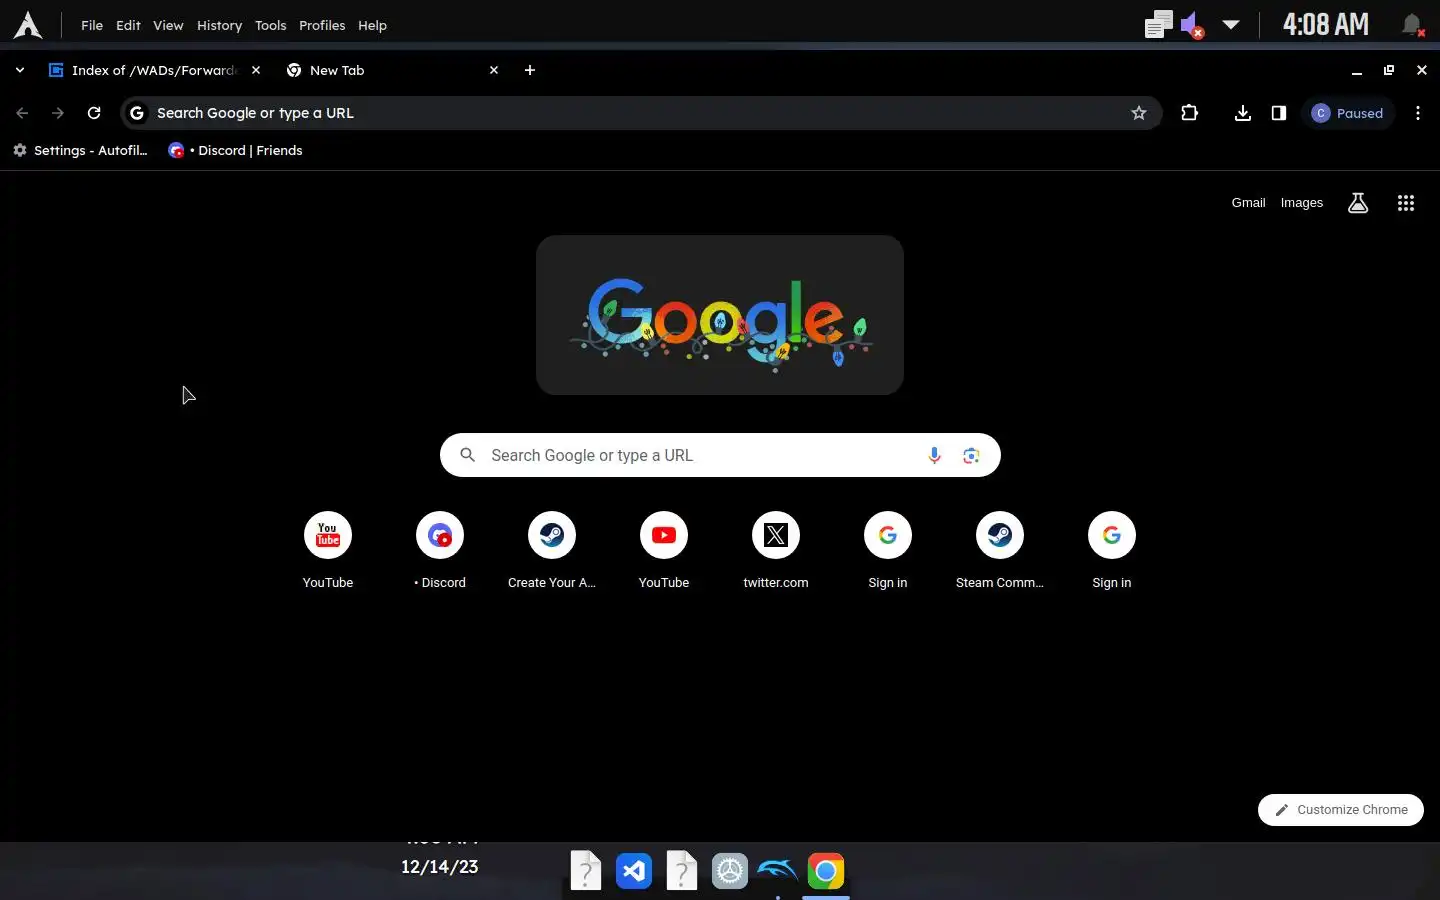
Task: Click the Paused profile button
Action: [1347, 113]
